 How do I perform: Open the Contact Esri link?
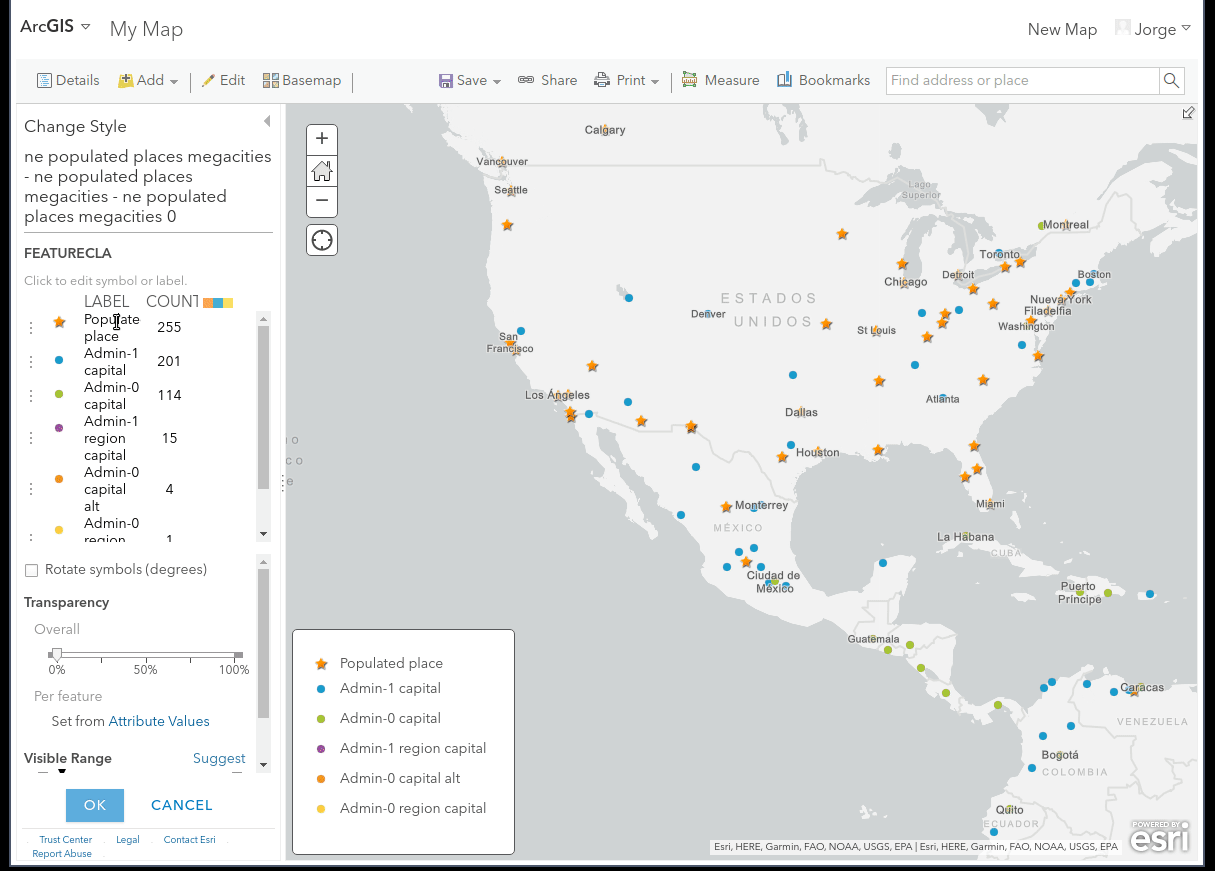pyautogui.click(x=190, y=840)
